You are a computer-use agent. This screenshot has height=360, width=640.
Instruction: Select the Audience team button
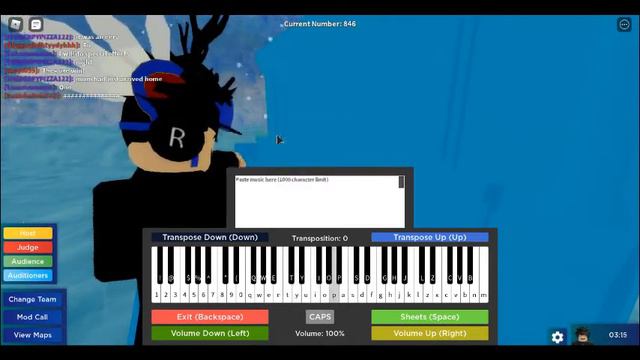coord(28,261)
